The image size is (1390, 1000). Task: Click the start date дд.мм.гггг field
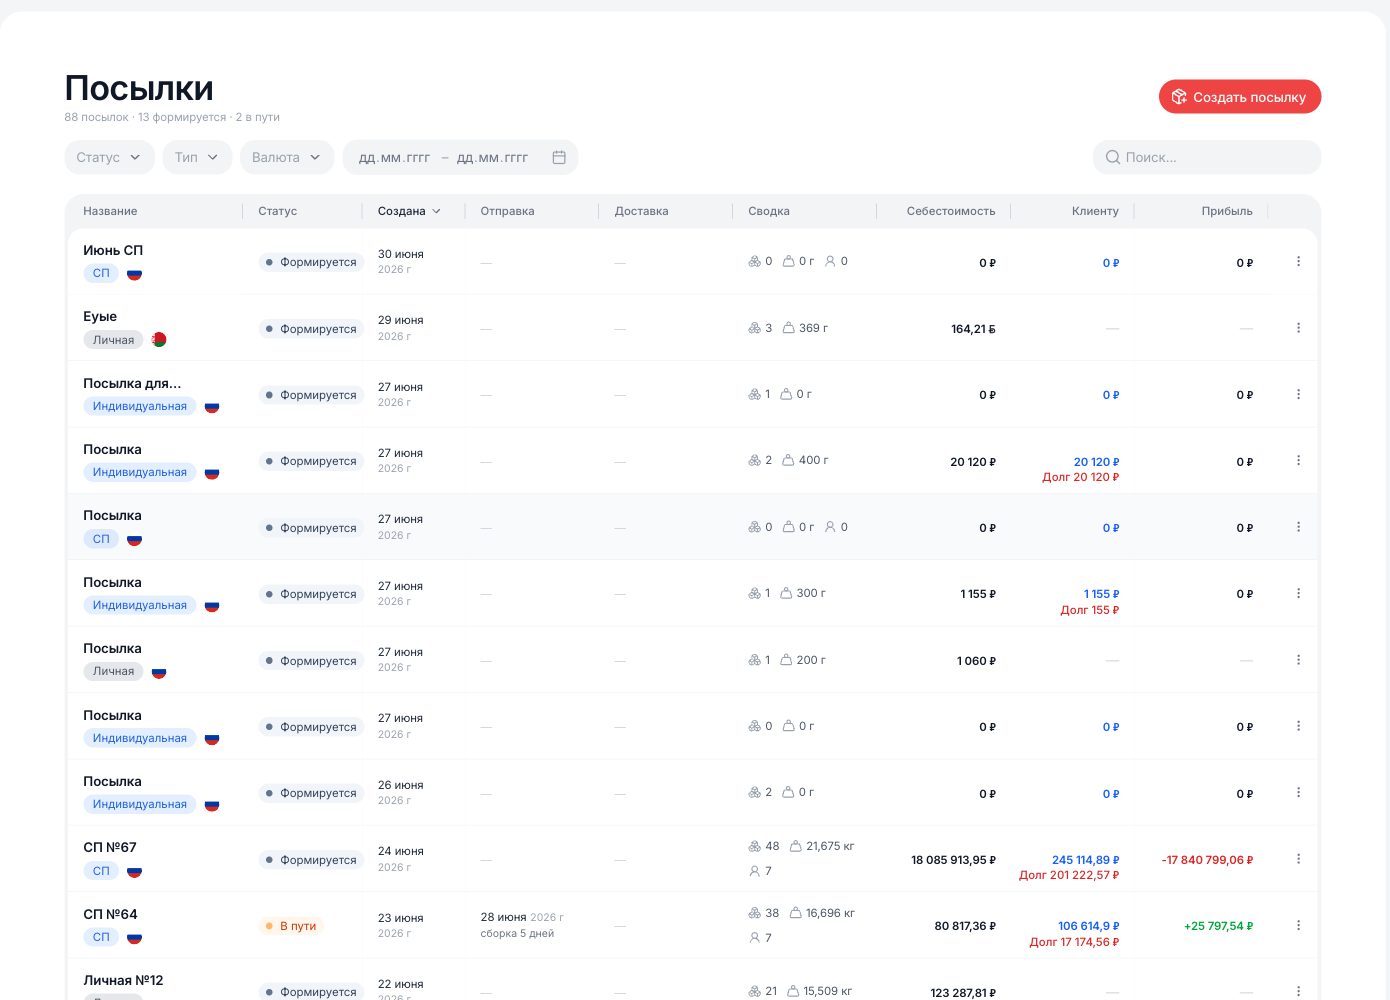tap(394, 157)
